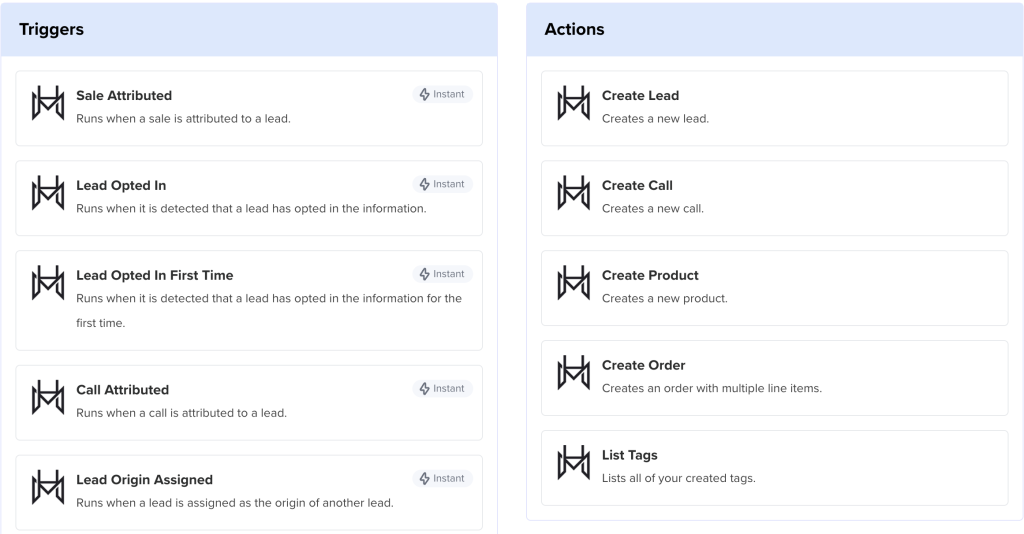Open the Create Order action title
Viewport: 1024px width, 534px height.
coord(643,366)
